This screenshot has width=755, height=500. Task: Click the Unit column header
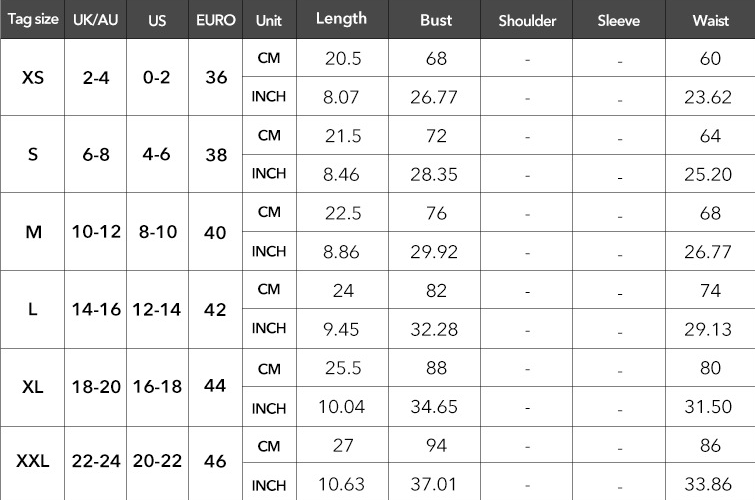(x=268, y=20)
